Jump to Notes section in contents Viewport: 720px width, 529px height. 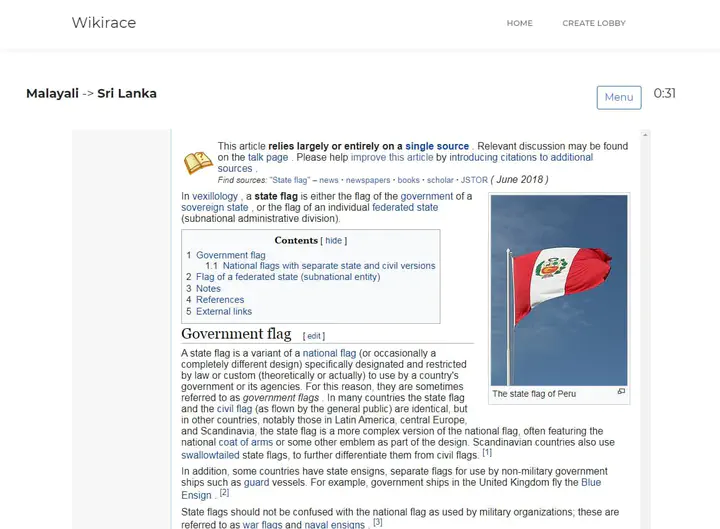pos(208,289)
